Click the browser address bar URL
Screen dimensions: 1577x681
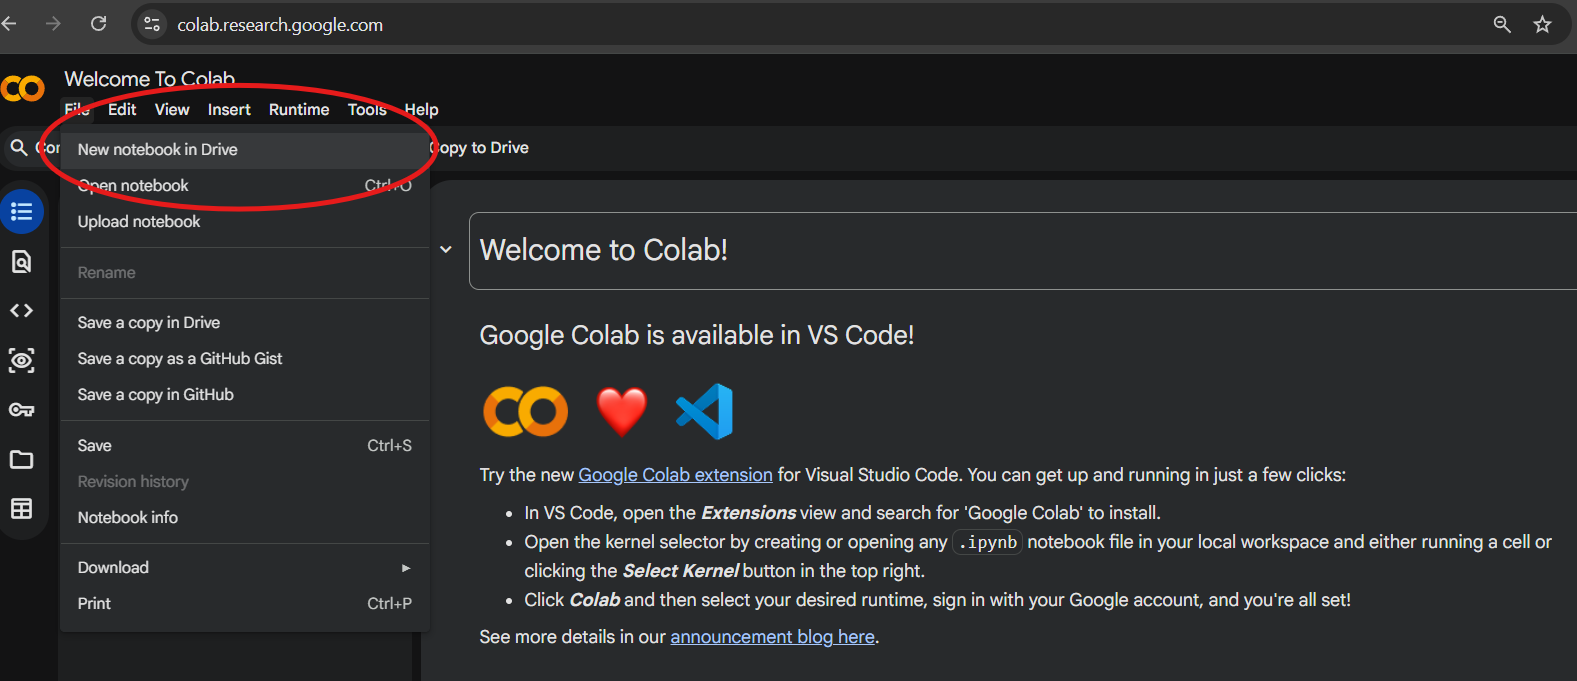[x=280, y=25]
